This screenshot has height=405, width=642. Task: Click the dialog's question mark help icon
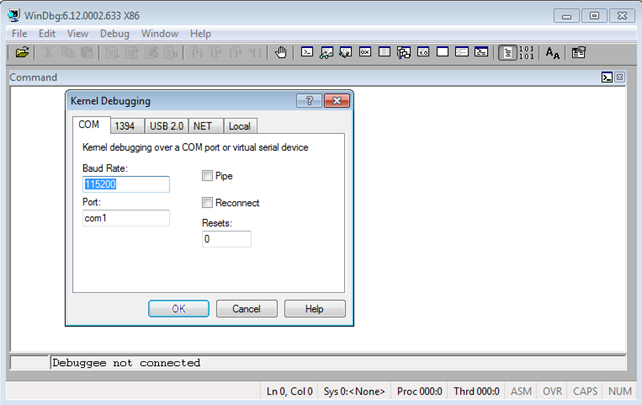point(309,100)
